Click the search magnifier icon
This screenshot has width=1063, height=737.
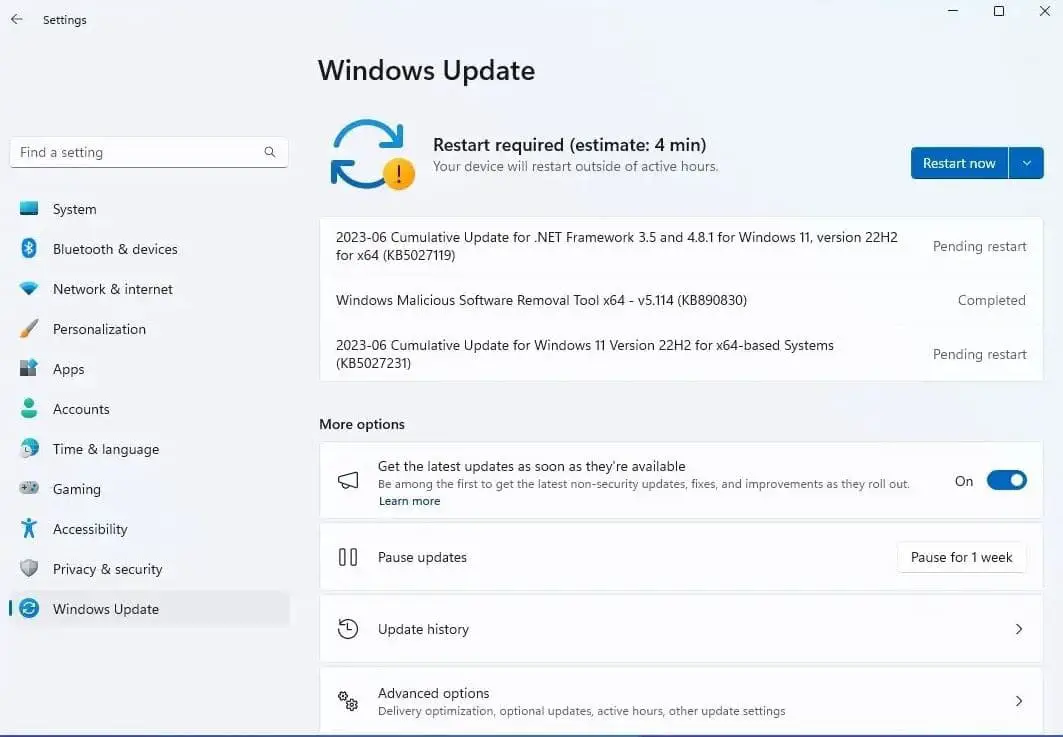tap(270, 153)
